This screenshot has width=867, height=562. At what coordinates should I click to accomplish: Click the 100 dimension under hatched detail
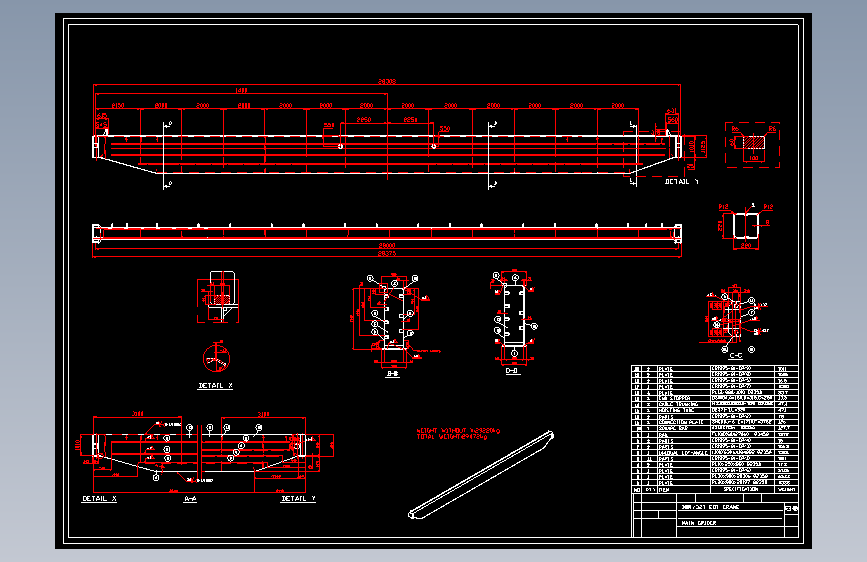(753, 158)
